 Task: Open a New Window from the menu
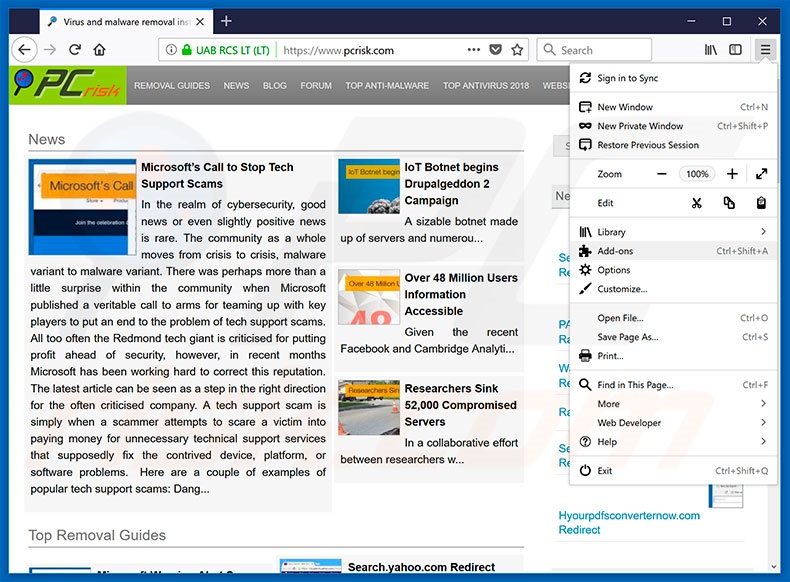click(x=673, y=107)
